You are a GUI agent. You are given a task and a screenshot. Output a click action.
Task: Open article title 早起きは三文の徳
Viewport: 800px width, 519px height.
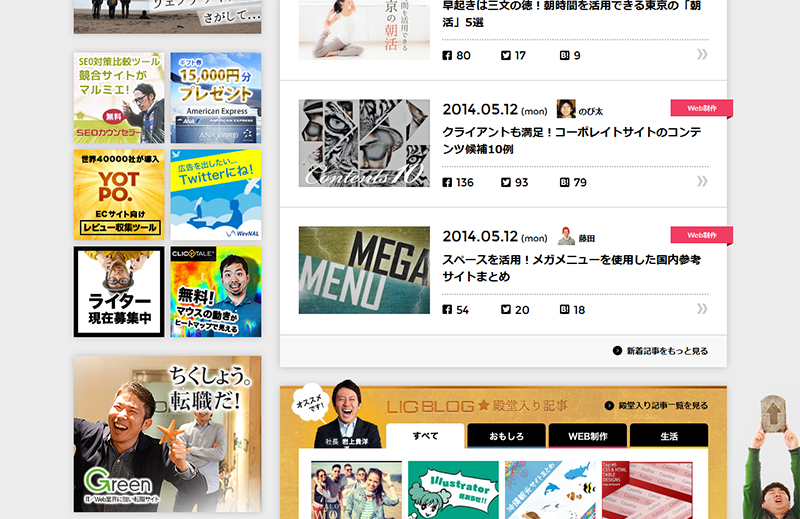coord(571,14)
